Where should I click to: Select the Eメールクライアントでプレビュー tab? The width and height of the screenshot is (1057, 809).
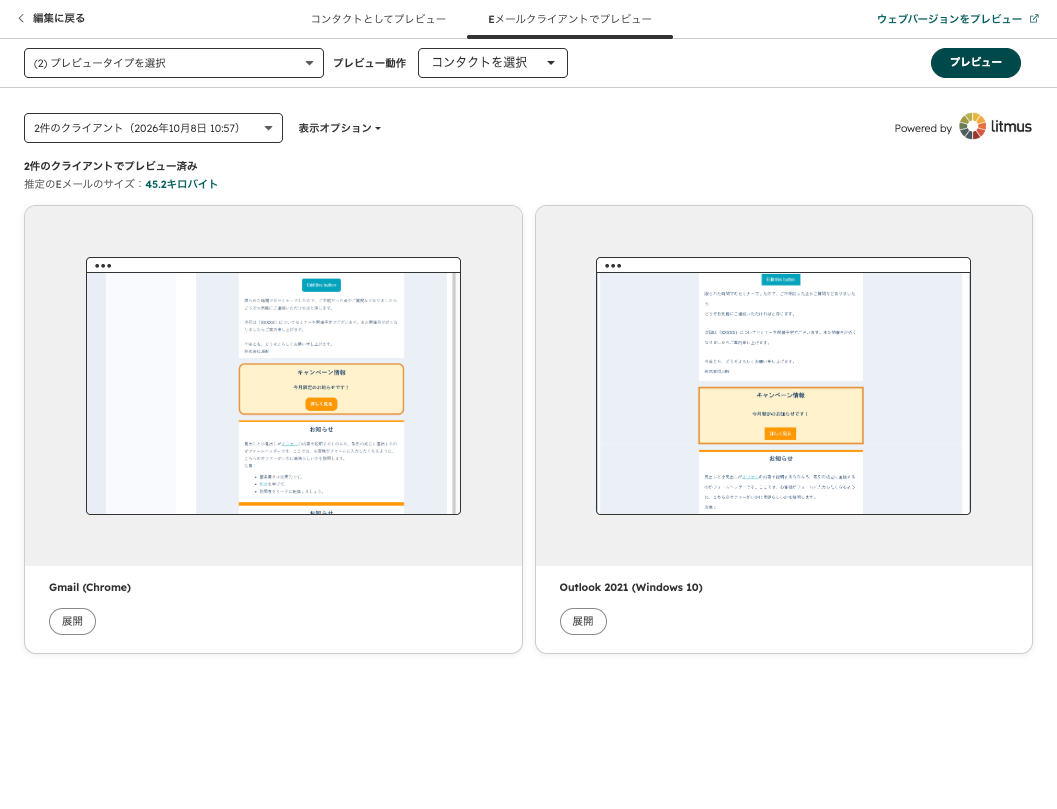tap(570, 19)
